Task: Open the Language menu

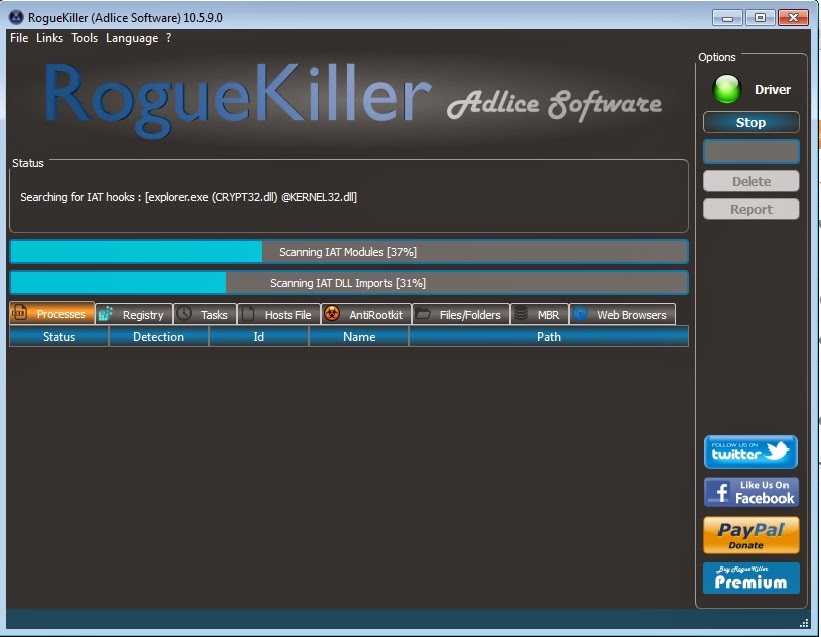Action: coord(132,38)
